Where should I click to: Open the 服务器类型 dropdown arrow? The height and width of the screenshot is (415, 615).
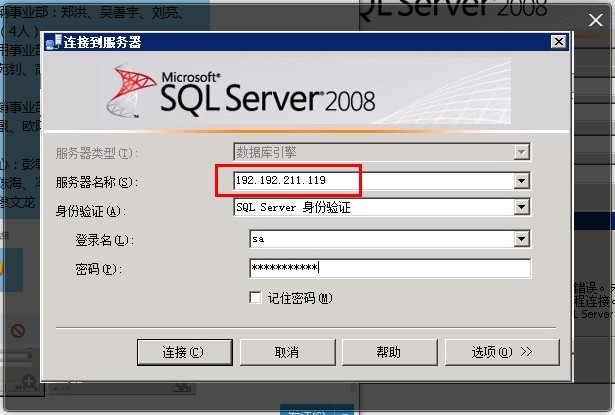(x=522, y=152)
